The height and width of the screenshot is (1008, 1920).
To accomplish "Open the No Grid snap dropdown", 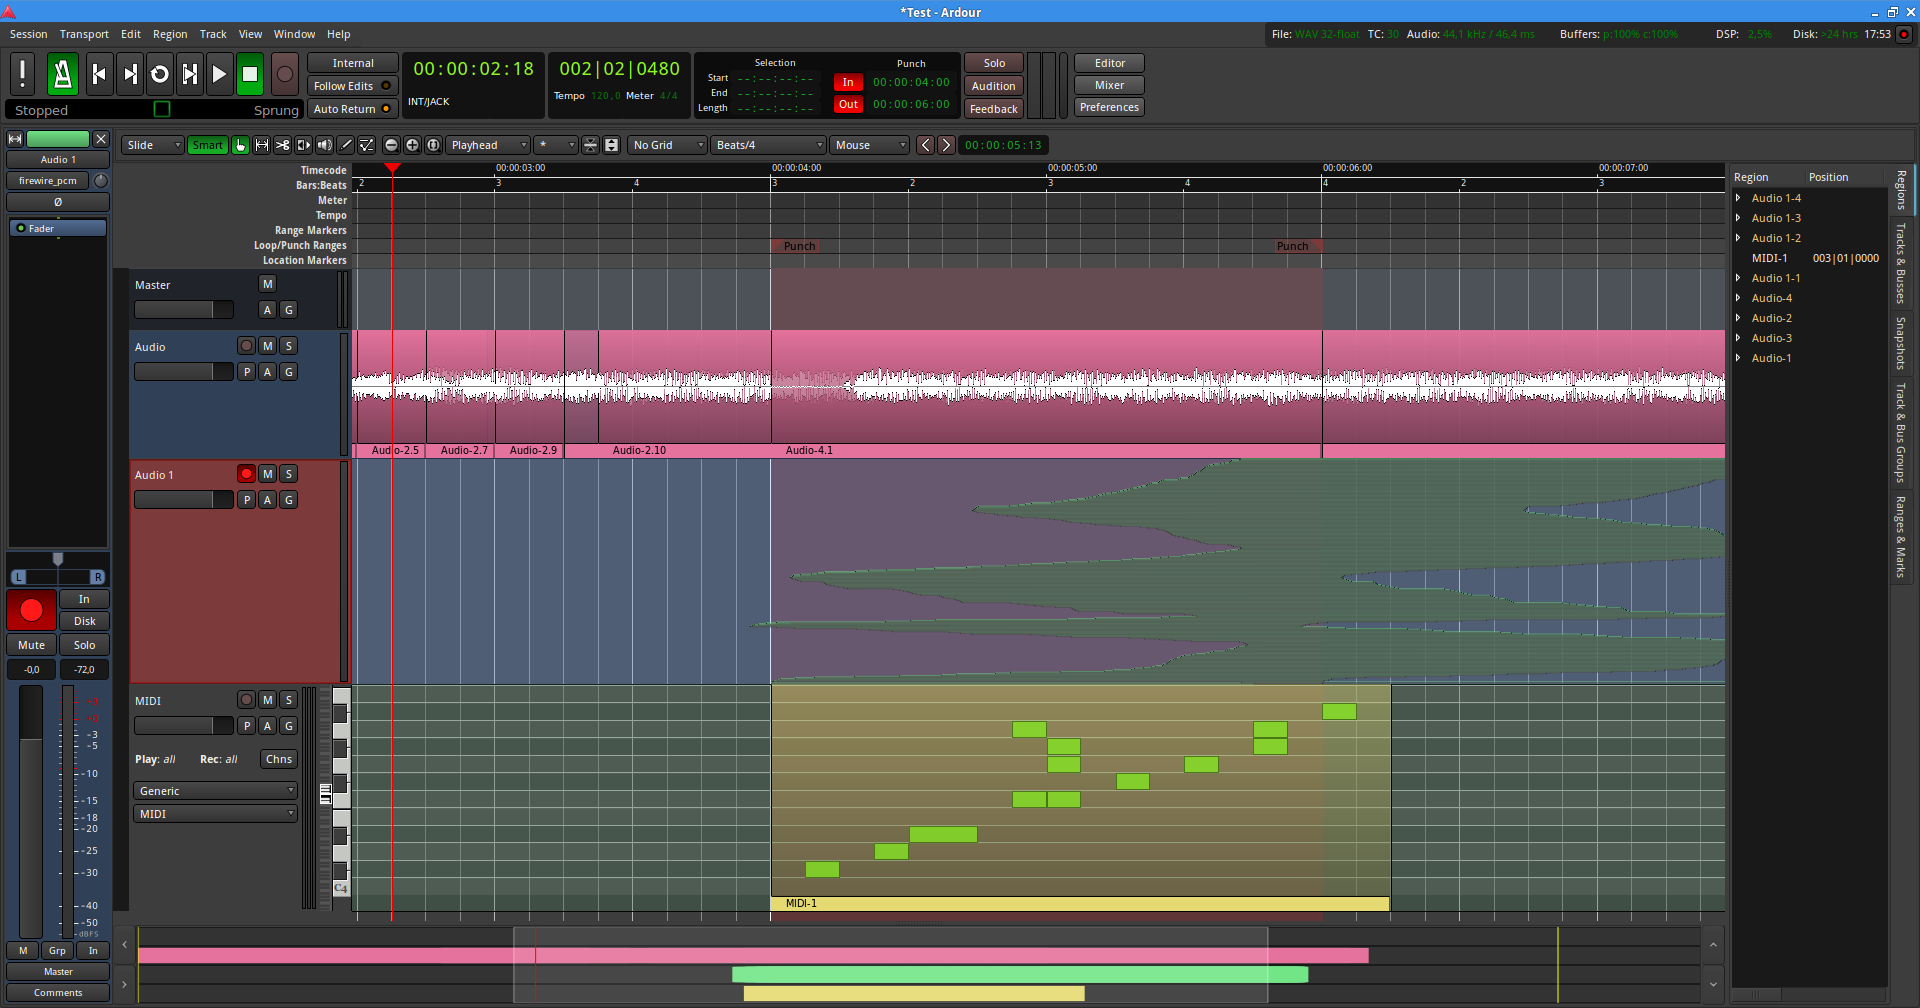I will (667, 145).
